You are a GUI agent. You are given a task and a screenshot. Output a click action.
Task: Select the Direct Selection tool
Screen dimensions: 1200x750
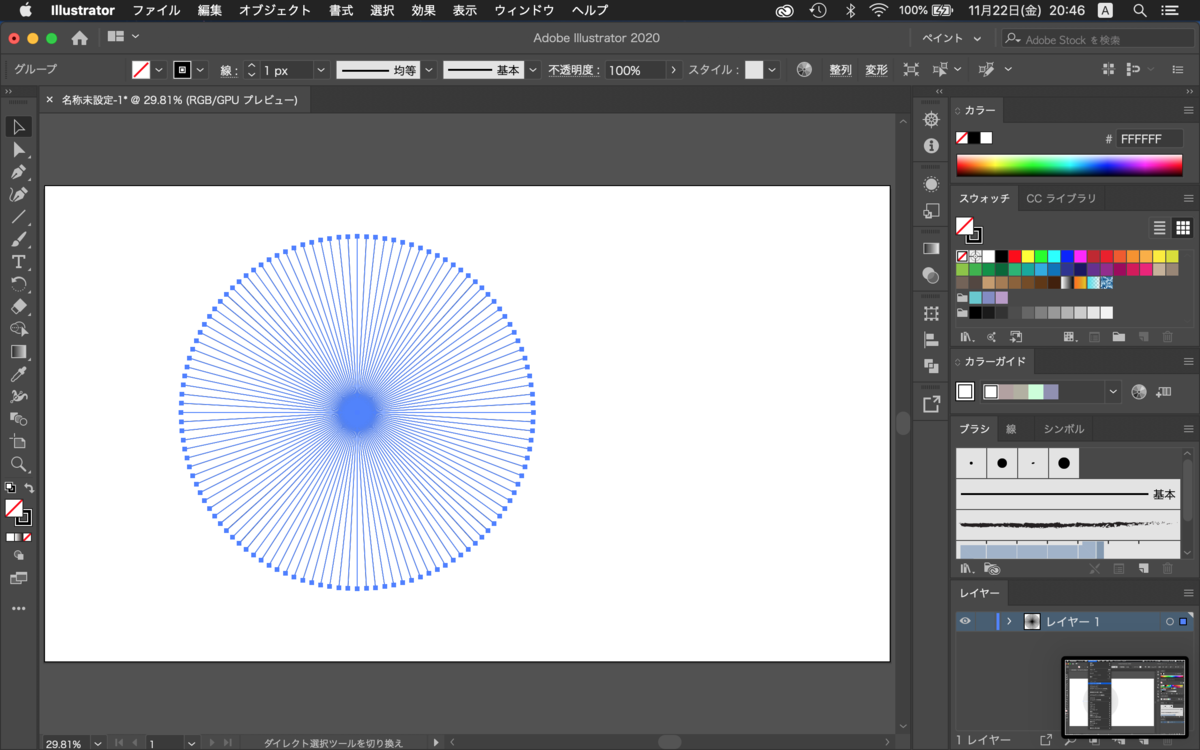(x=18, y=150)
